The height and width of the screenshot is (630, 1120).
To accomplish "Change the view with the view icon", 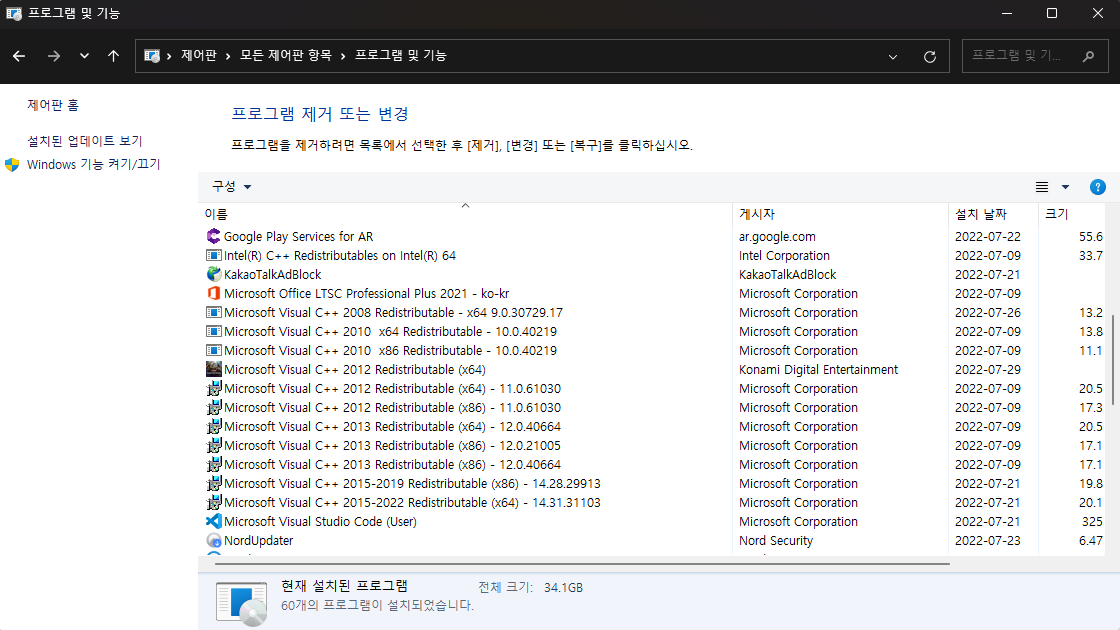I will (x=1042, y=187).
